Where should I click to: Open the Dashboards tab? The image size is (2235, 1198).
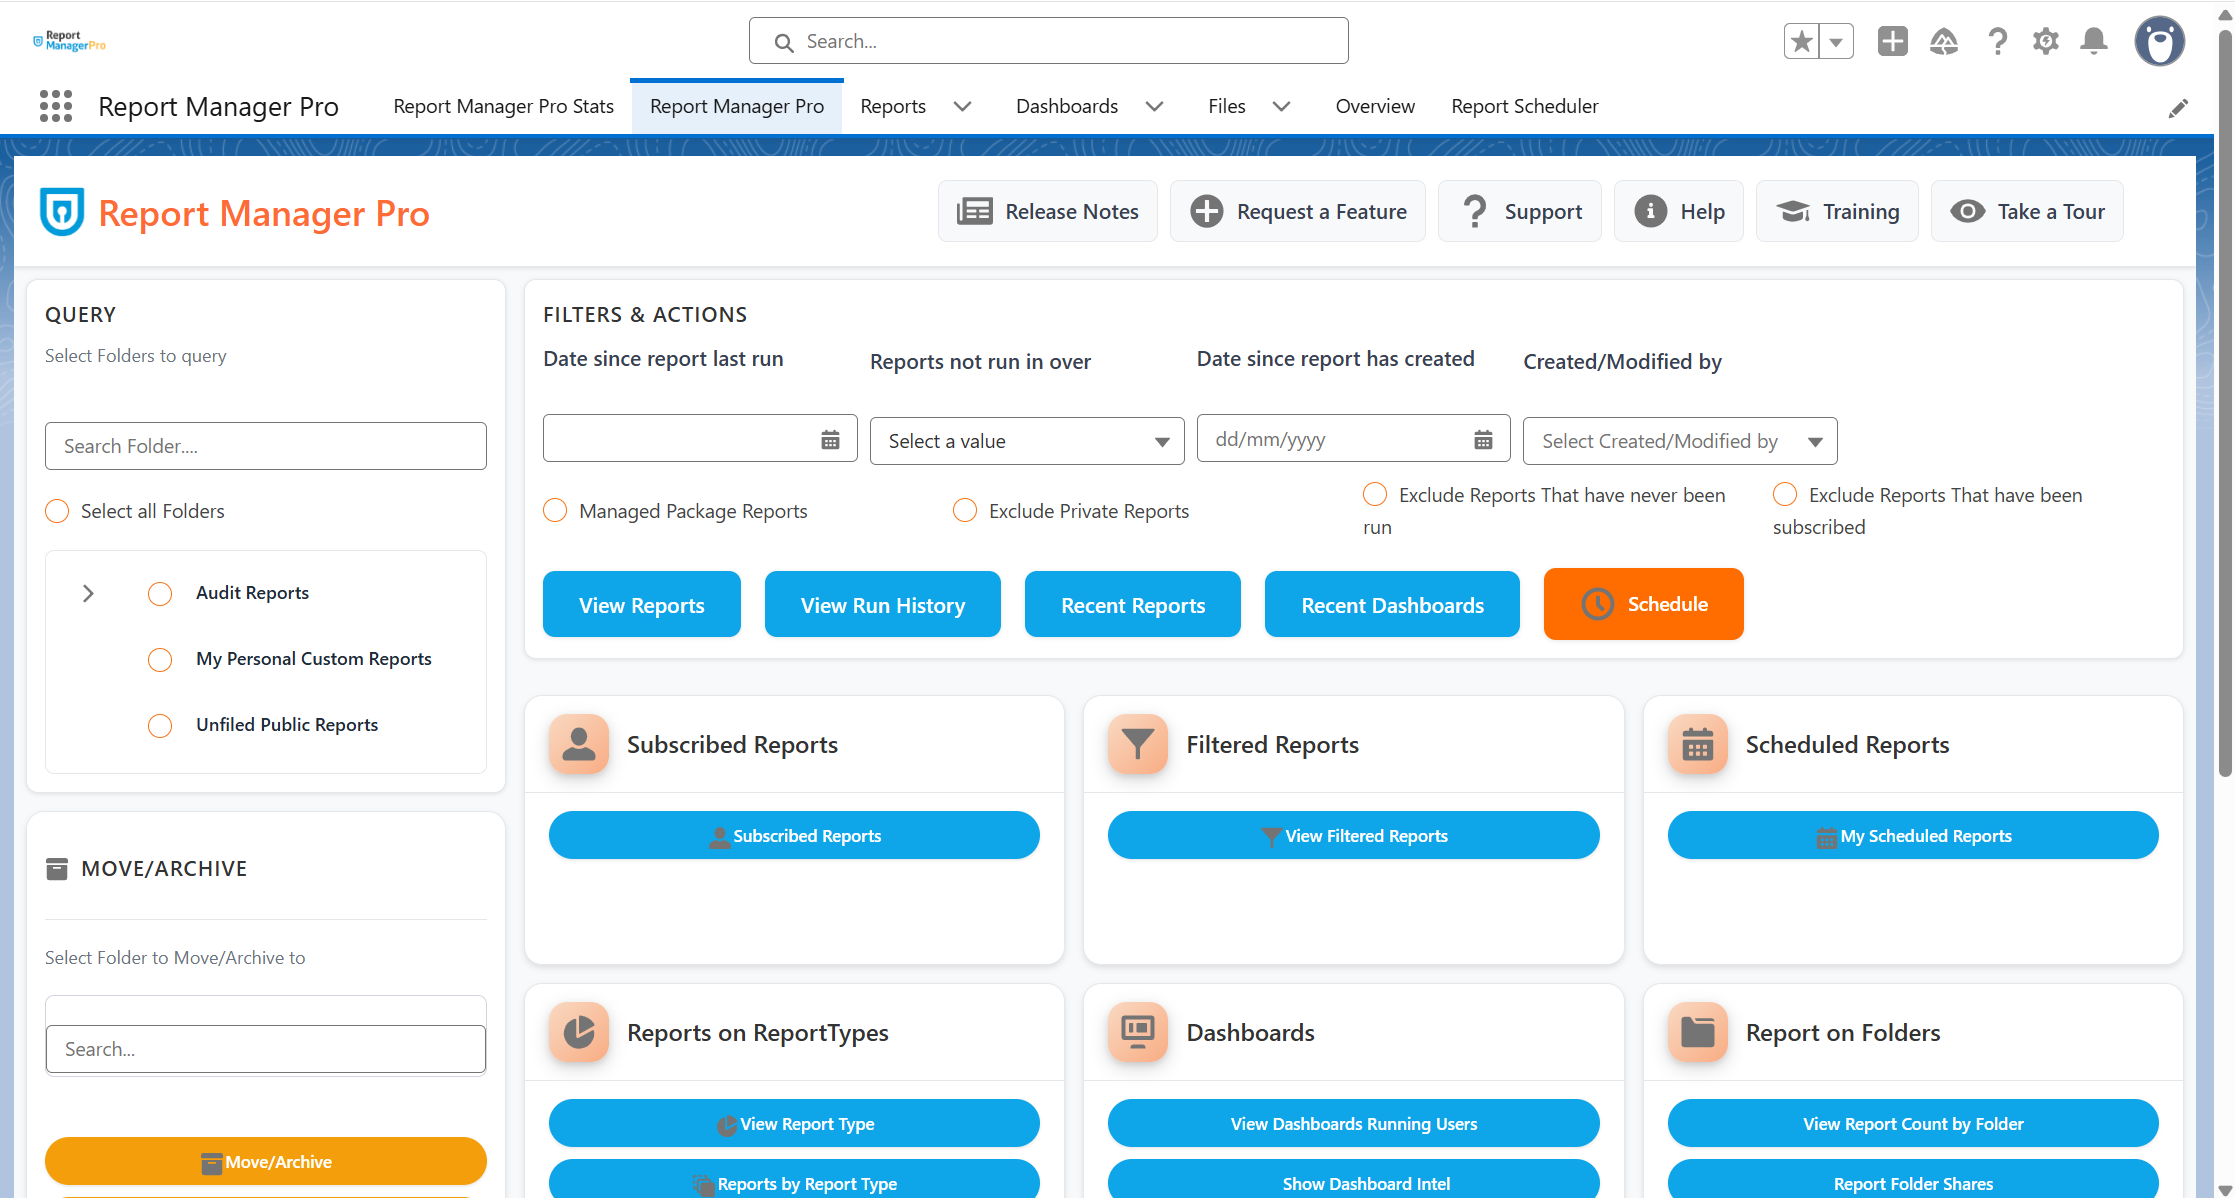click(x=1067, y=106)
